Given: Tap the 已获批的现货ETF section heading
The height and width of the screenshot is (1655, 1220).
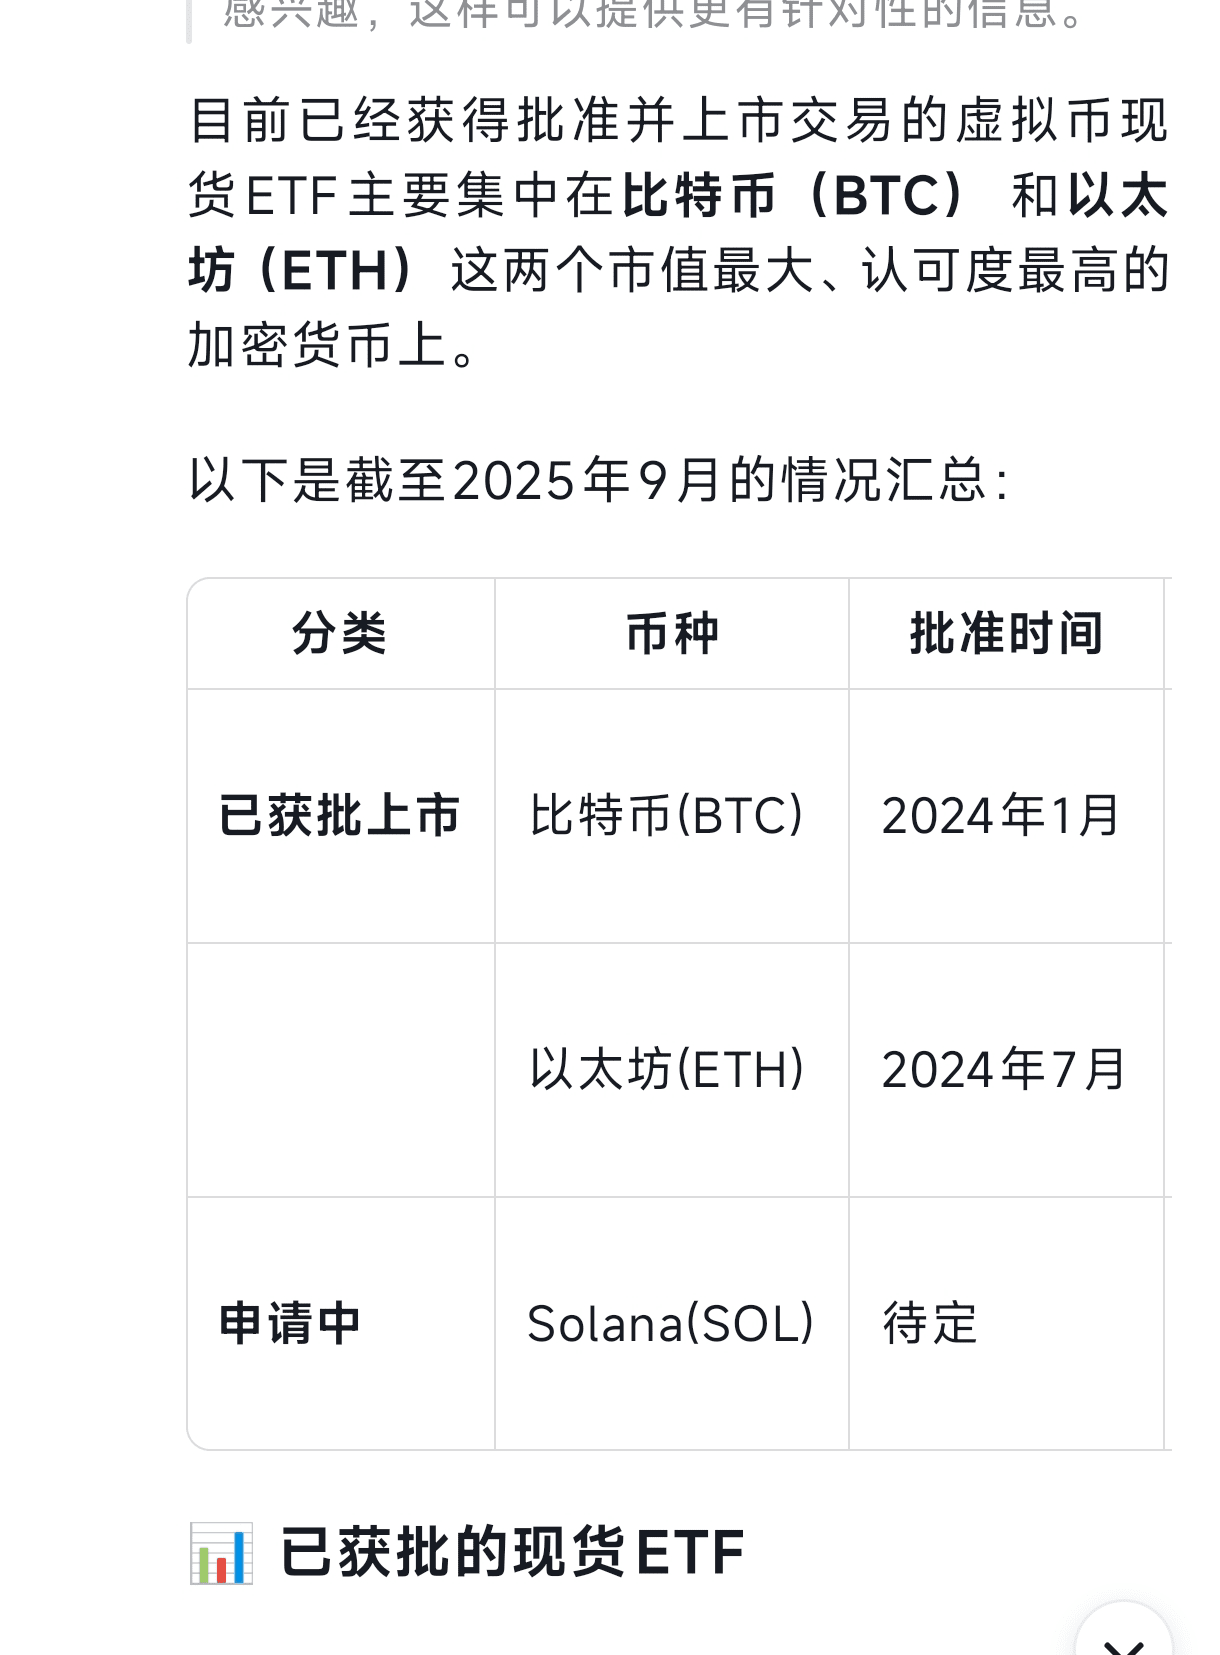Looking at the screenshot, I should [511, 1553].
